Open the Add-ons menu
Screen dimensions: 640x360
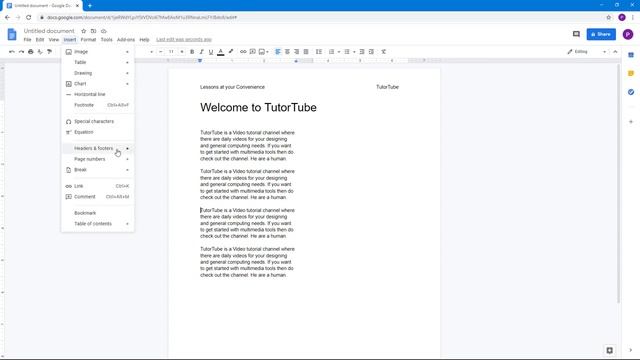[x=126, y=40]
